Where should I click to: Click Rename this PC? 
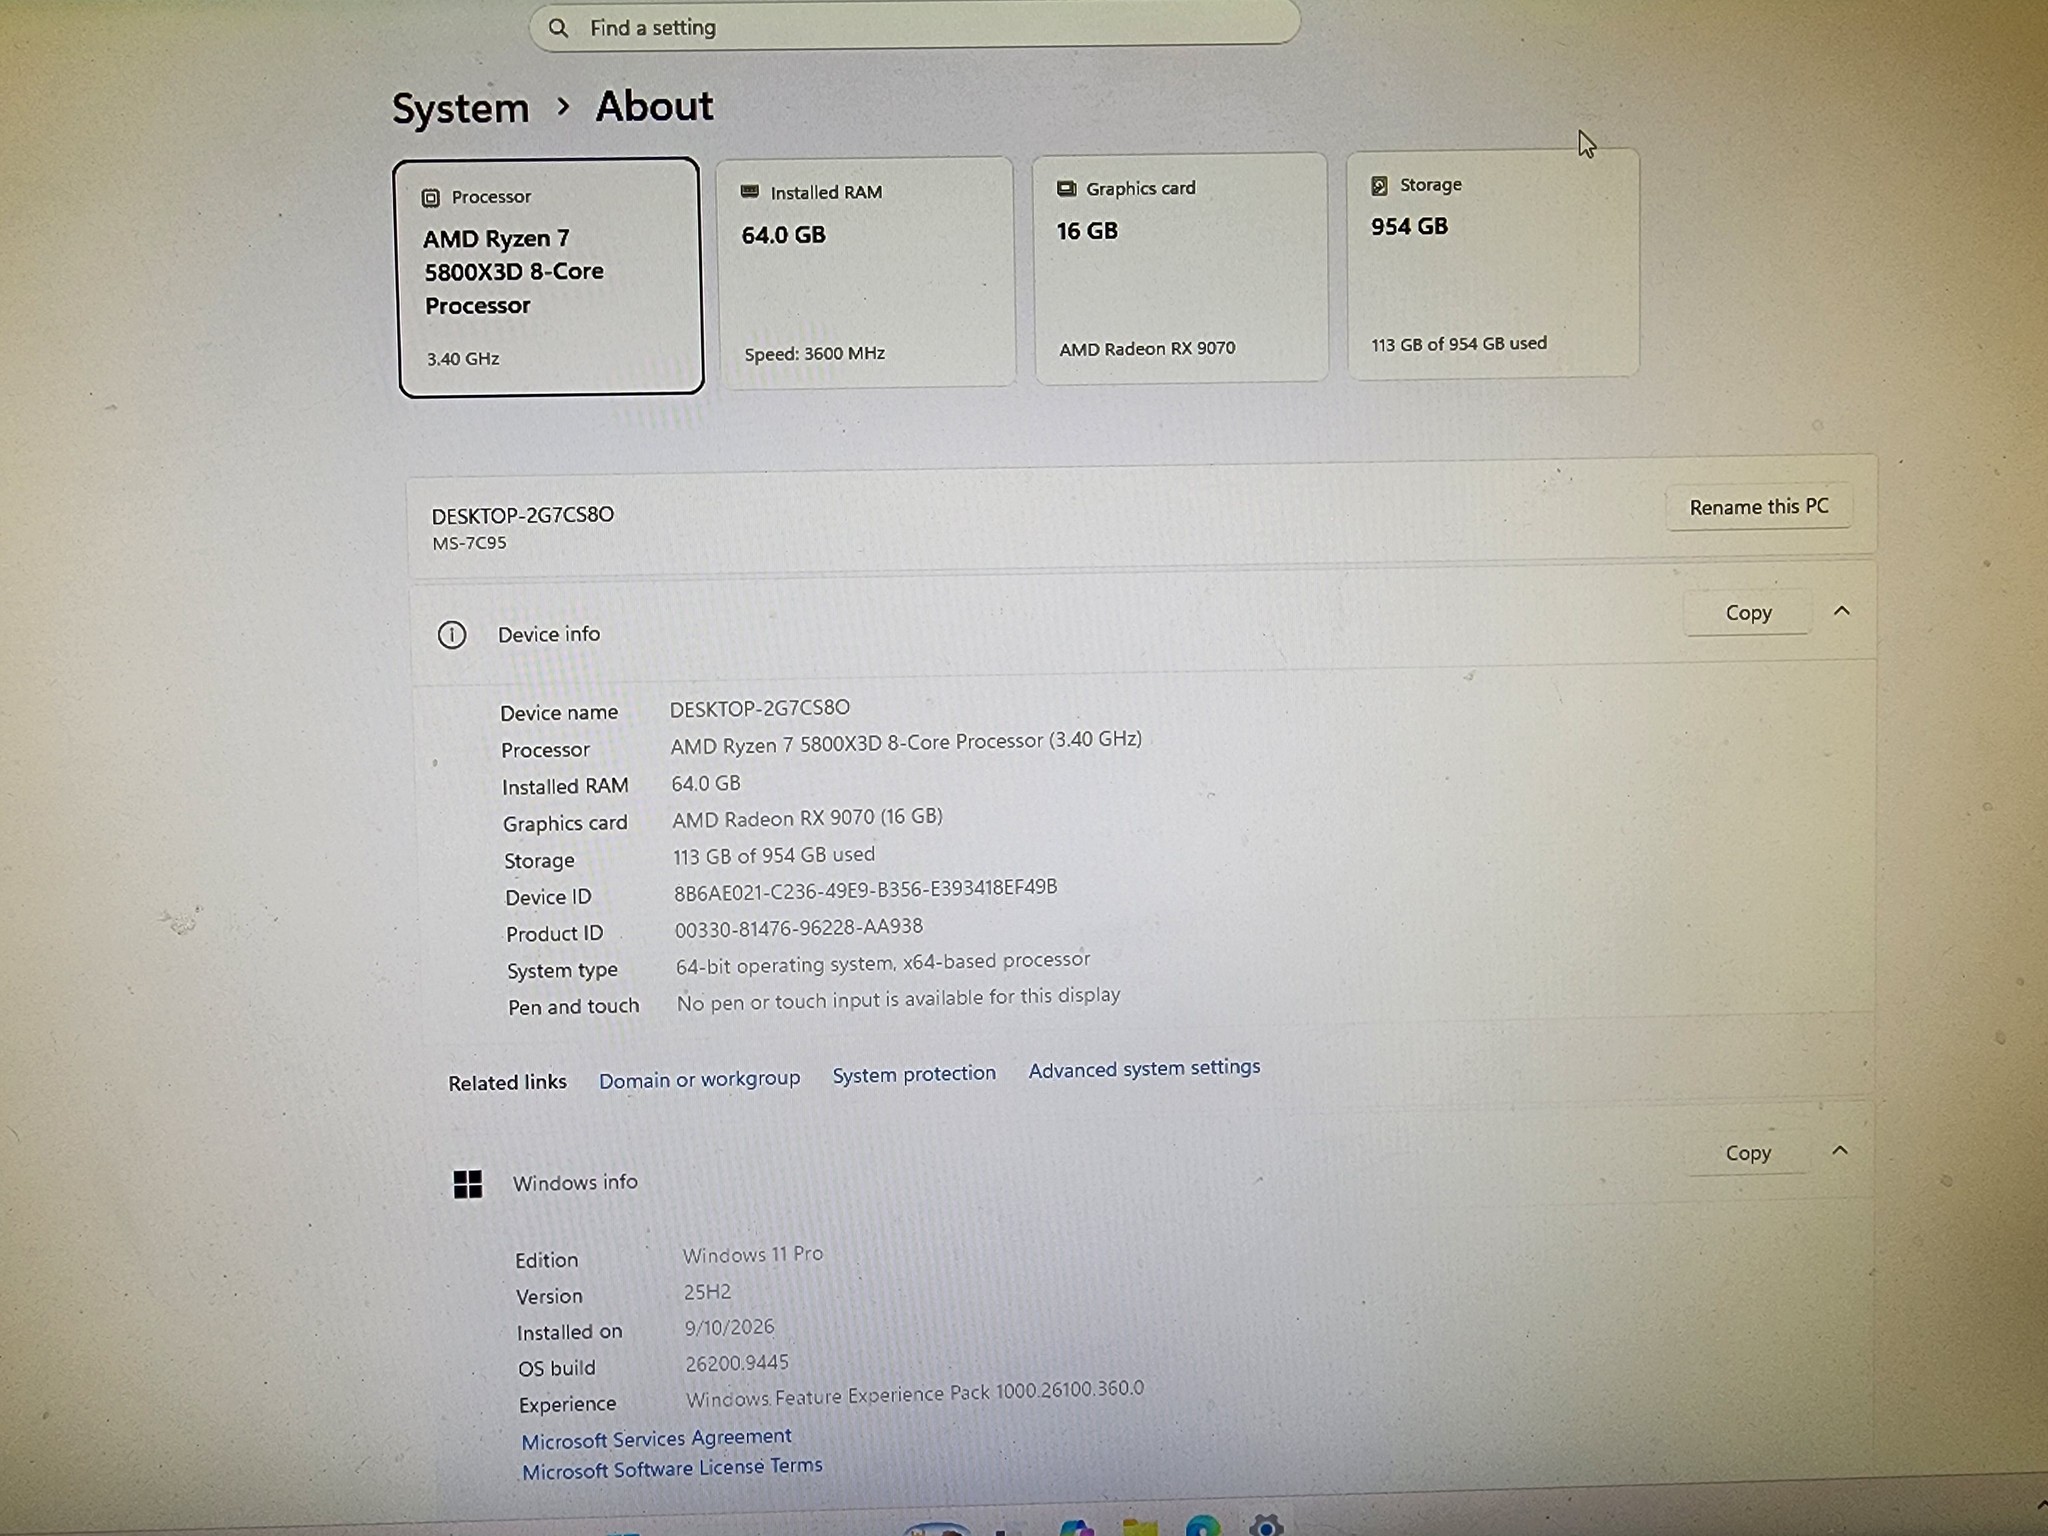1759,507
